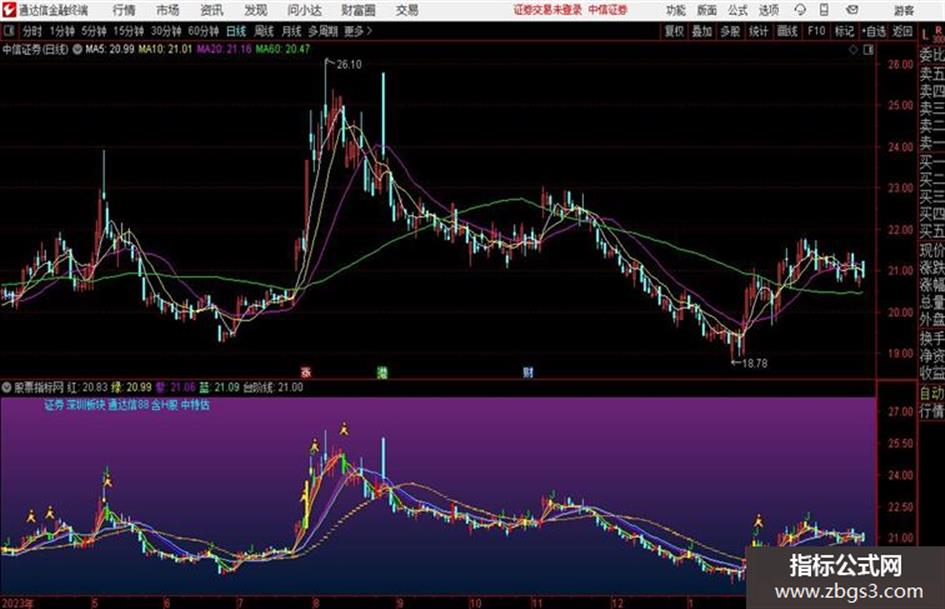Click the panel layout icon at chart top right
Image resolution: width=945 pixels, height=609 pixels.
click(x=868, y=50)
